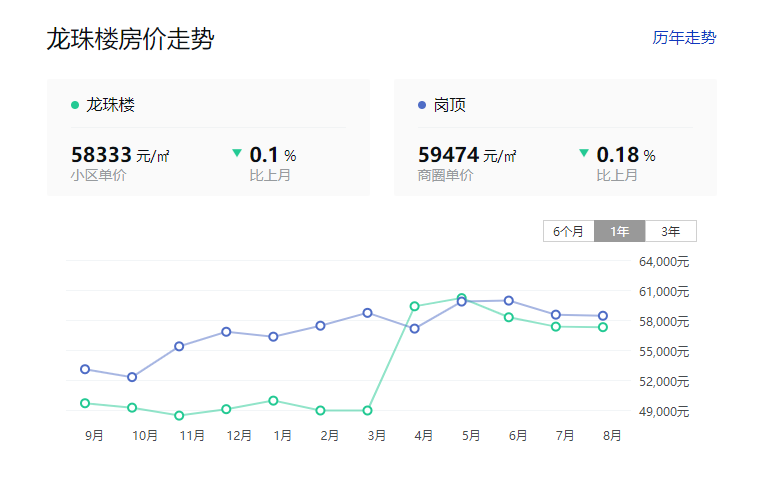Select blue 岗顶 data point for 6月
This screenshot has width=775, height=488.
click(x=509, y=301)
